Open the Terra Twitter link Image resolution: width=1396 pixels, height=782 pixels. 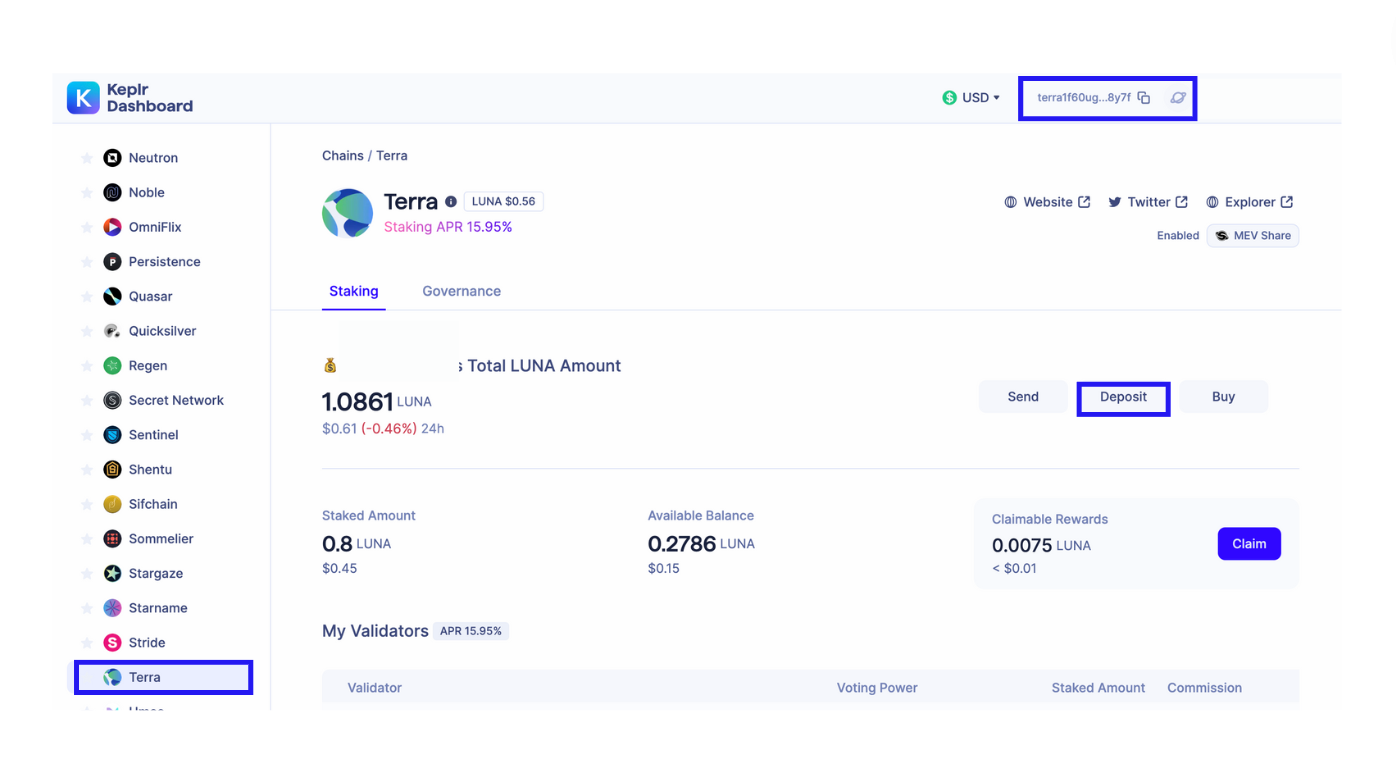(1148, 202)
